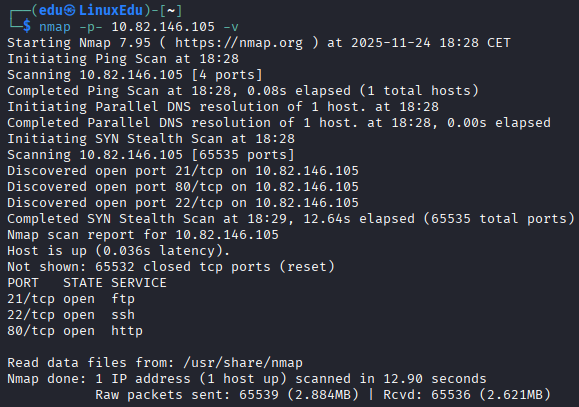Image resolution: width=579 pixels, height=407 pixels.
Task: Click the 'Discovered open port 21/tcp' line
Action: pyautogui.click(x=183, y=171)
